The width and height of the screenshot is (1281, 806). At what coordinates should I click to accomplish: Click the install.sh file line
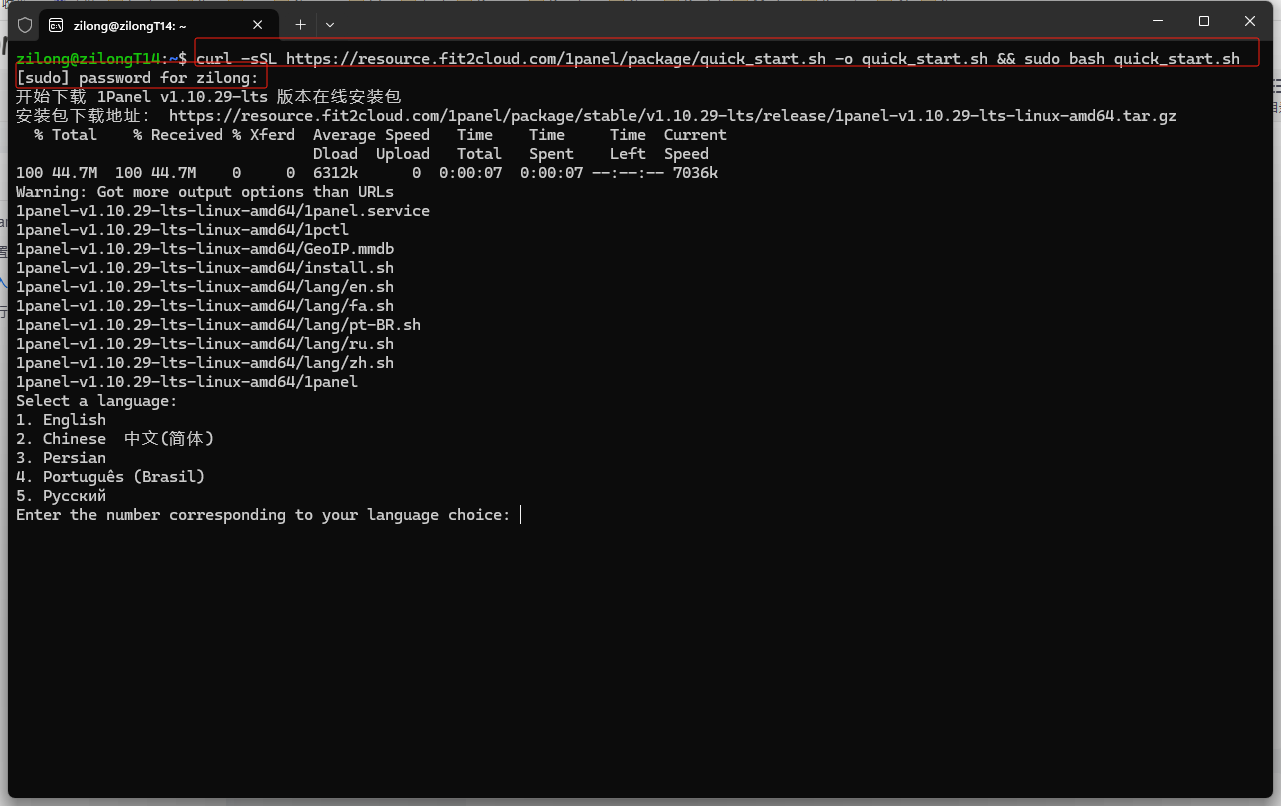click(205, 268)
